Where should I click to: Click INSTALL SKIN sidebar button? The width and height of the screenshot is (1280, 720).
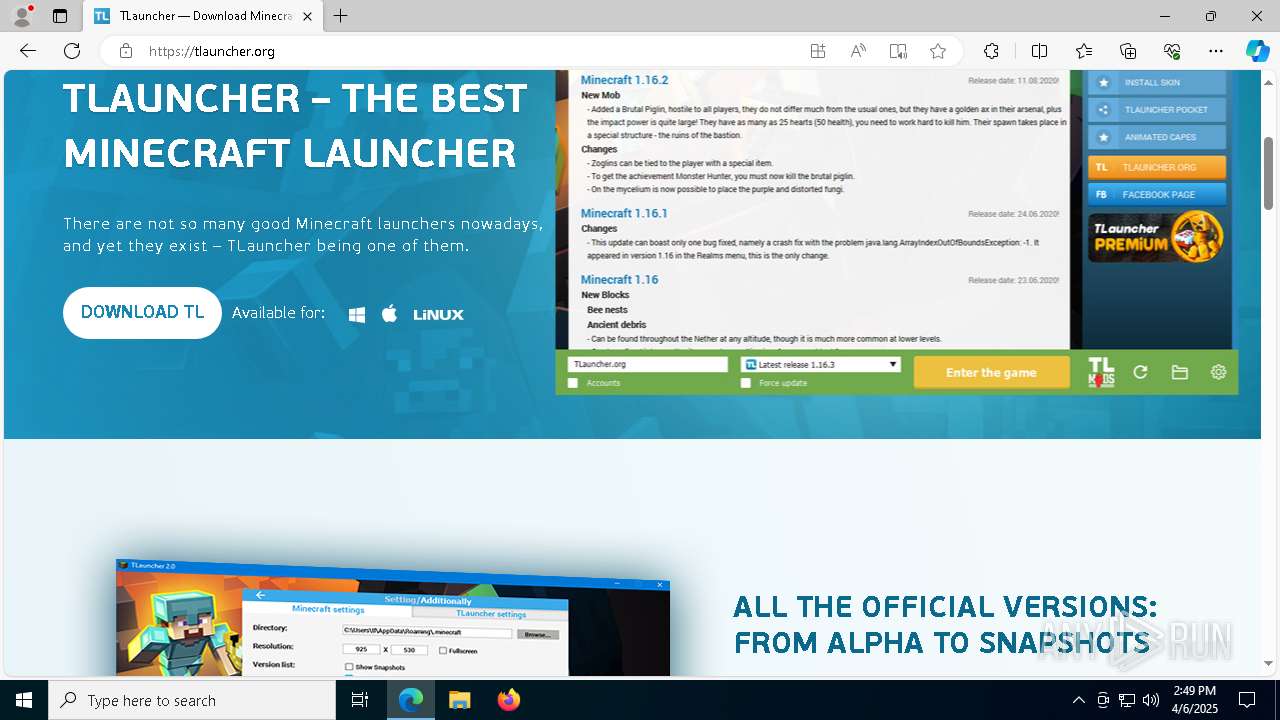point(1157,83)
